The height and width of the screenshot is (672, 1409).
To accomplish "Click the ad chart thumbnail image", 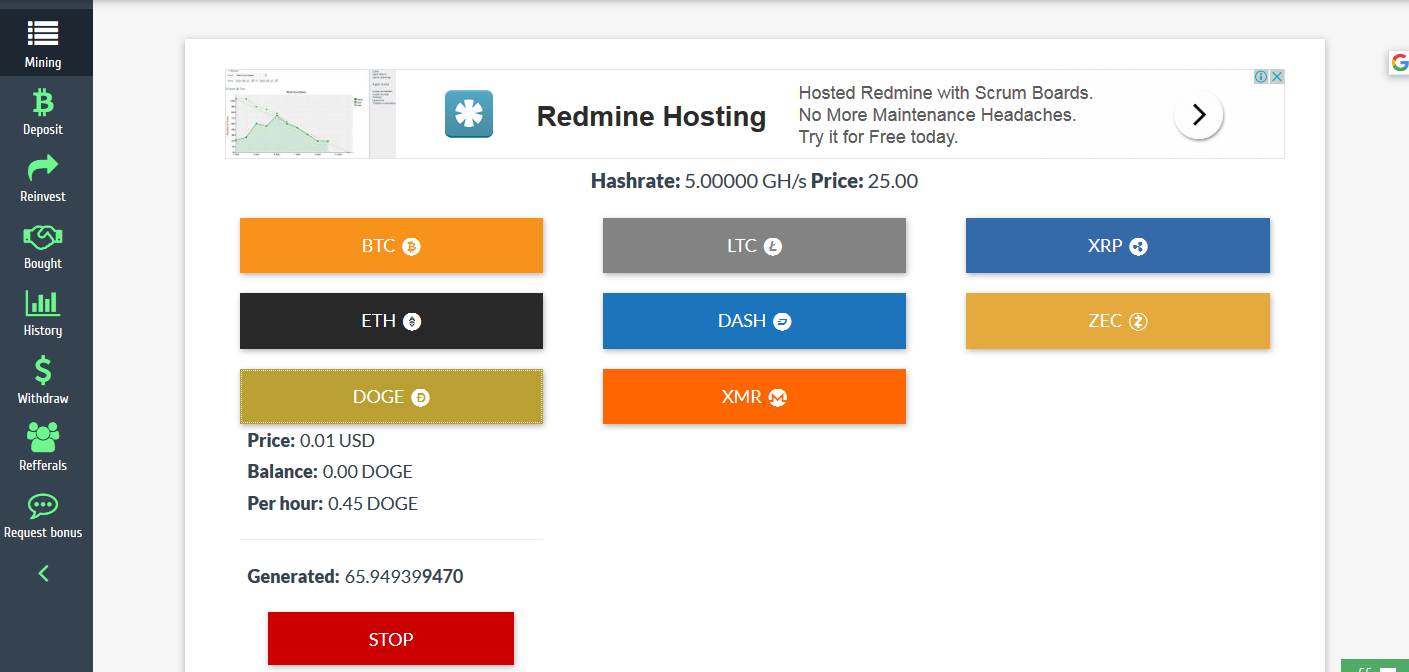I will (x=311, y=114).
